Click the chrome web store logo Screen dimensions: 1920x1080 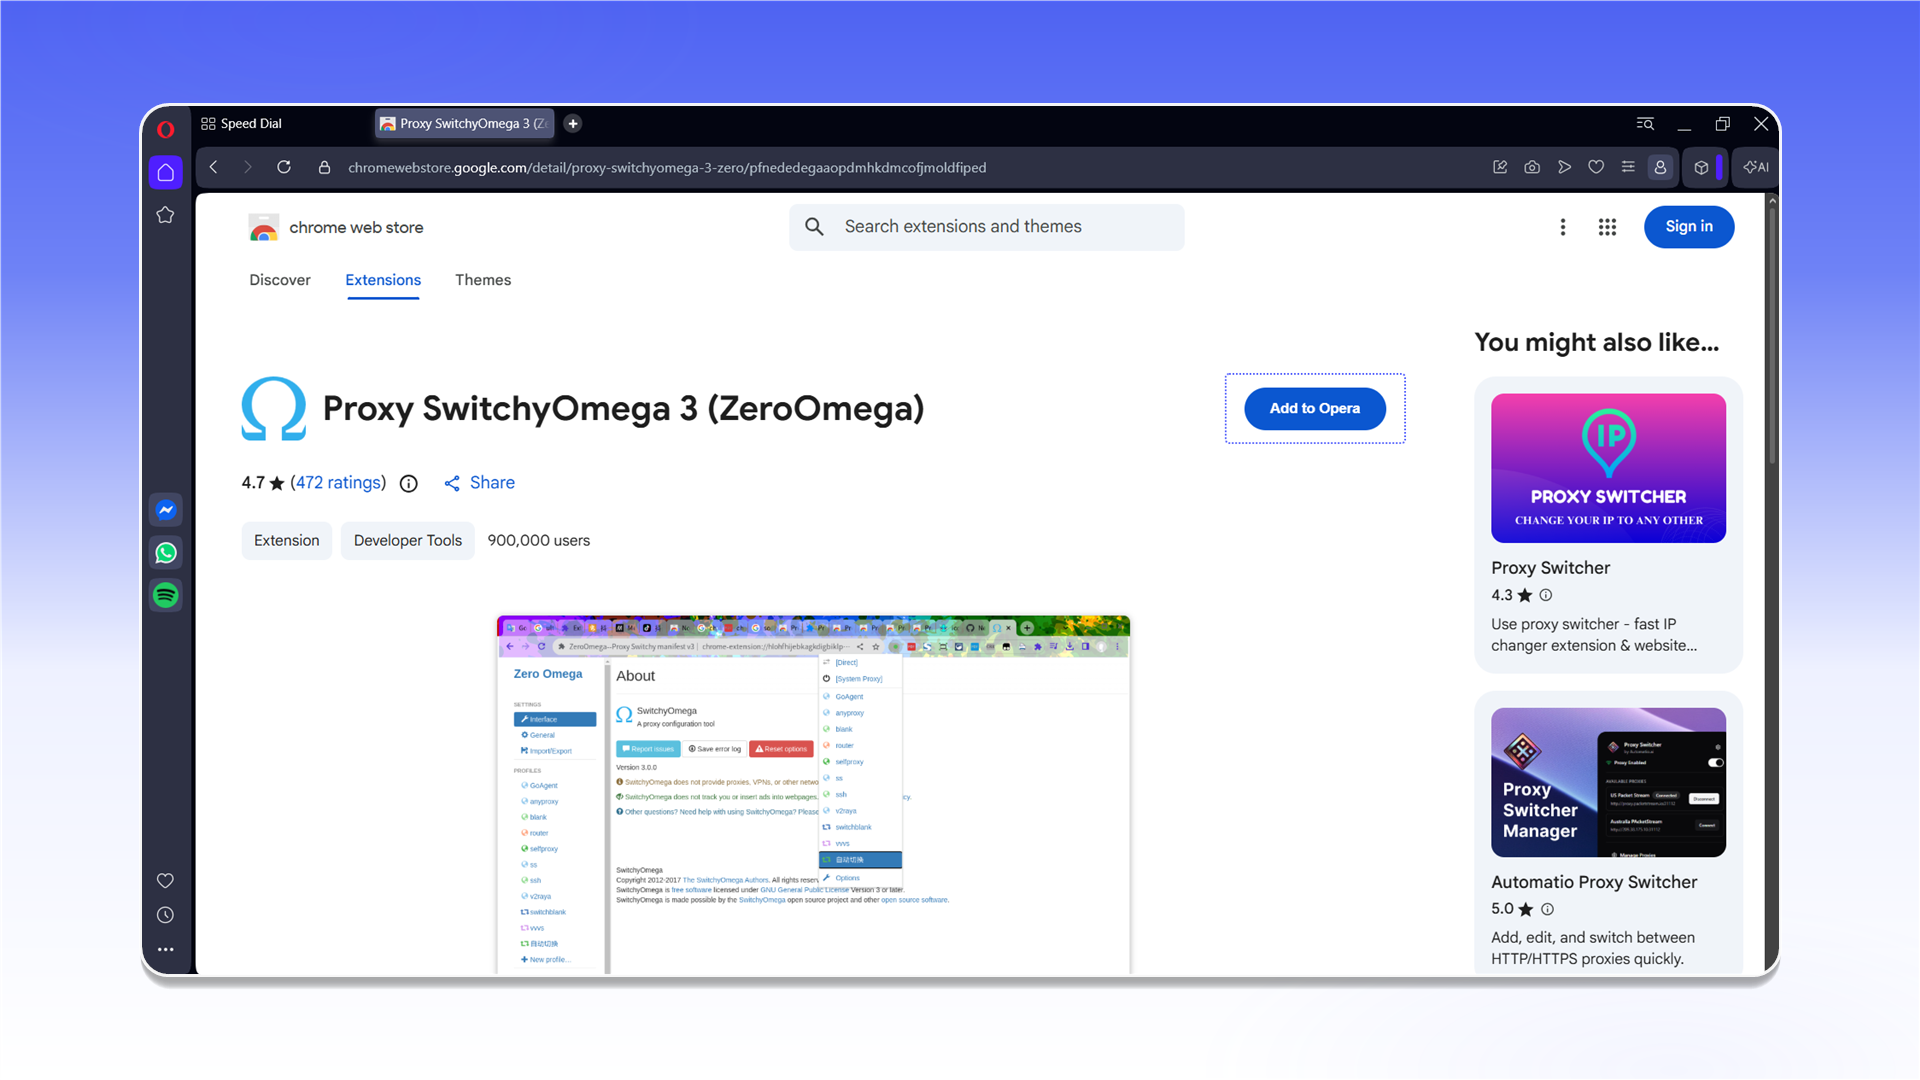336,228
